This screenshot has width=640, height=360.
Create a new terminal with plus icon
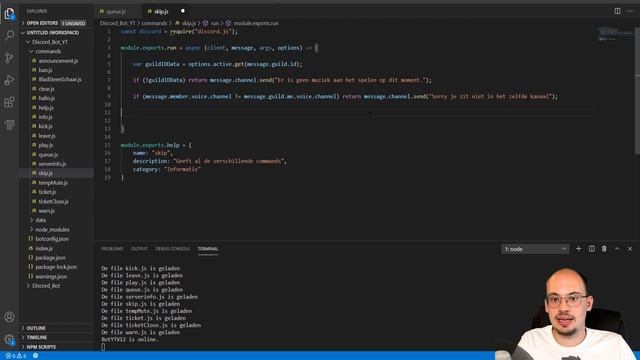point(578,249)
